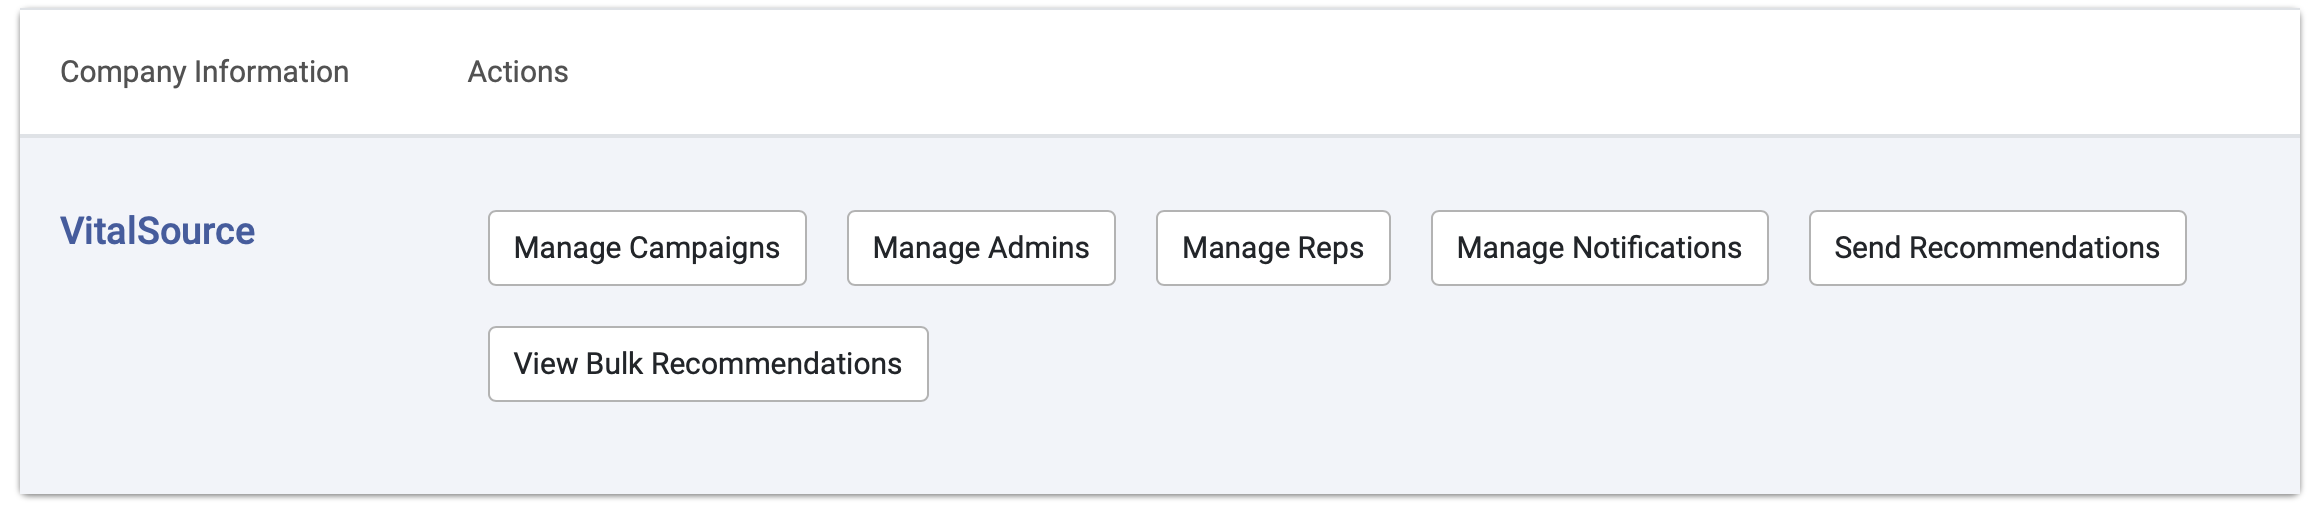The width and height of the screenshot is (2314, 512).
Task: Select the Manage Reps button
Action: coord(1273,248)
